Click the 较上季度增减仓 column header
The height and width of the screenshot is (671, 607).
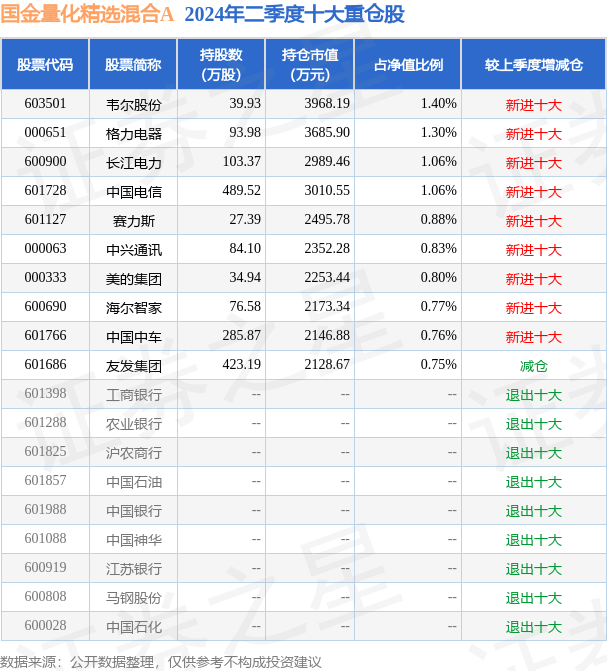(533, 65)
